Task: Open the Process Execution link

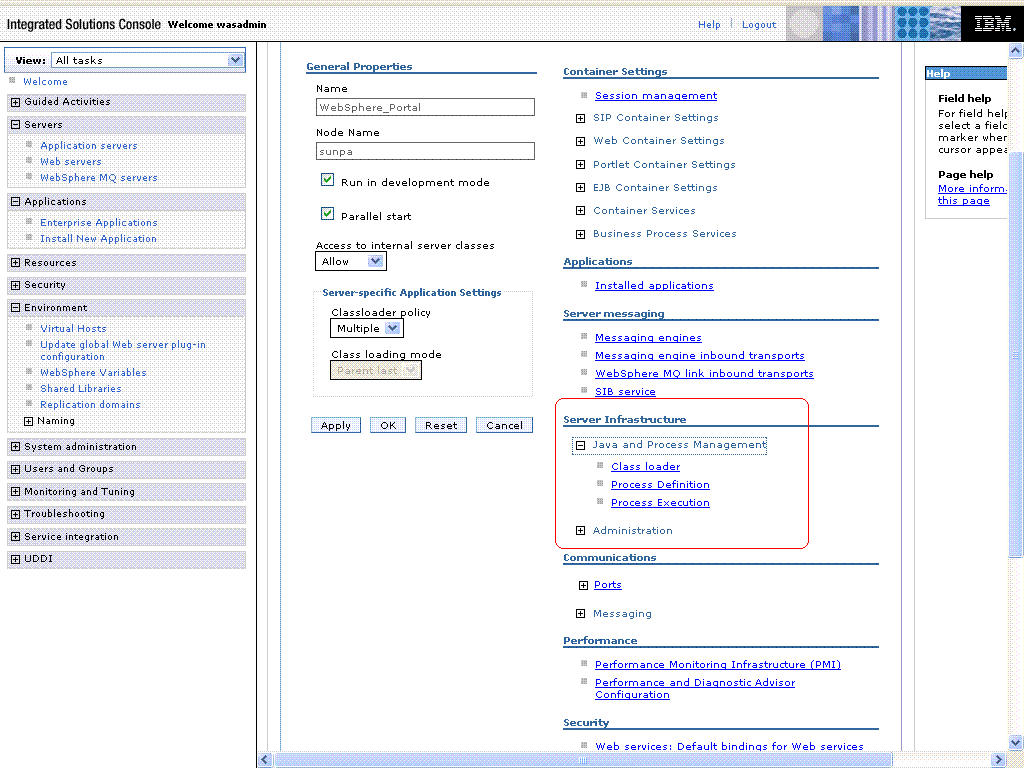Action: (x=660, y=503)
